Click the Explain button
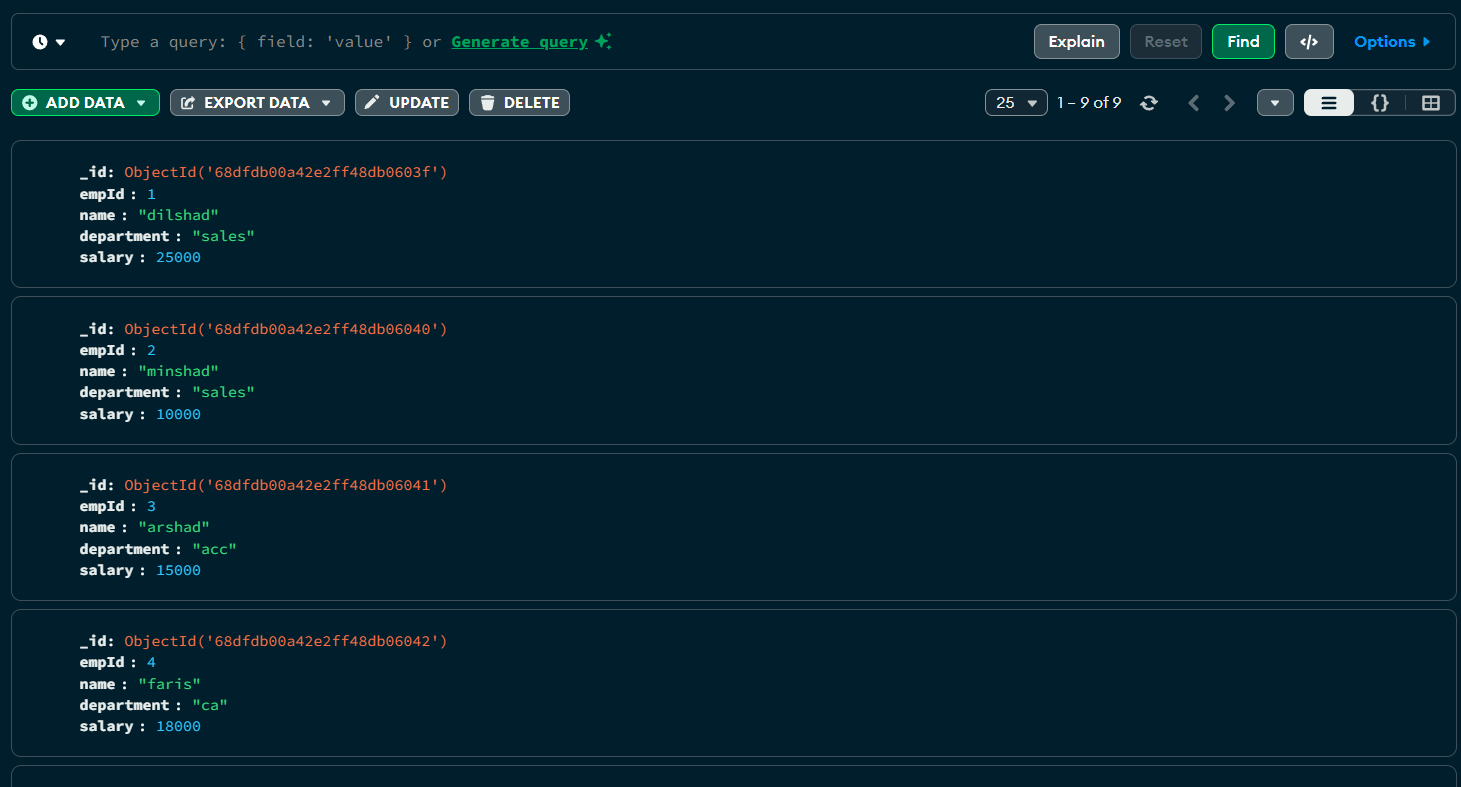Screen dimensions: 1461x787 1076,41
